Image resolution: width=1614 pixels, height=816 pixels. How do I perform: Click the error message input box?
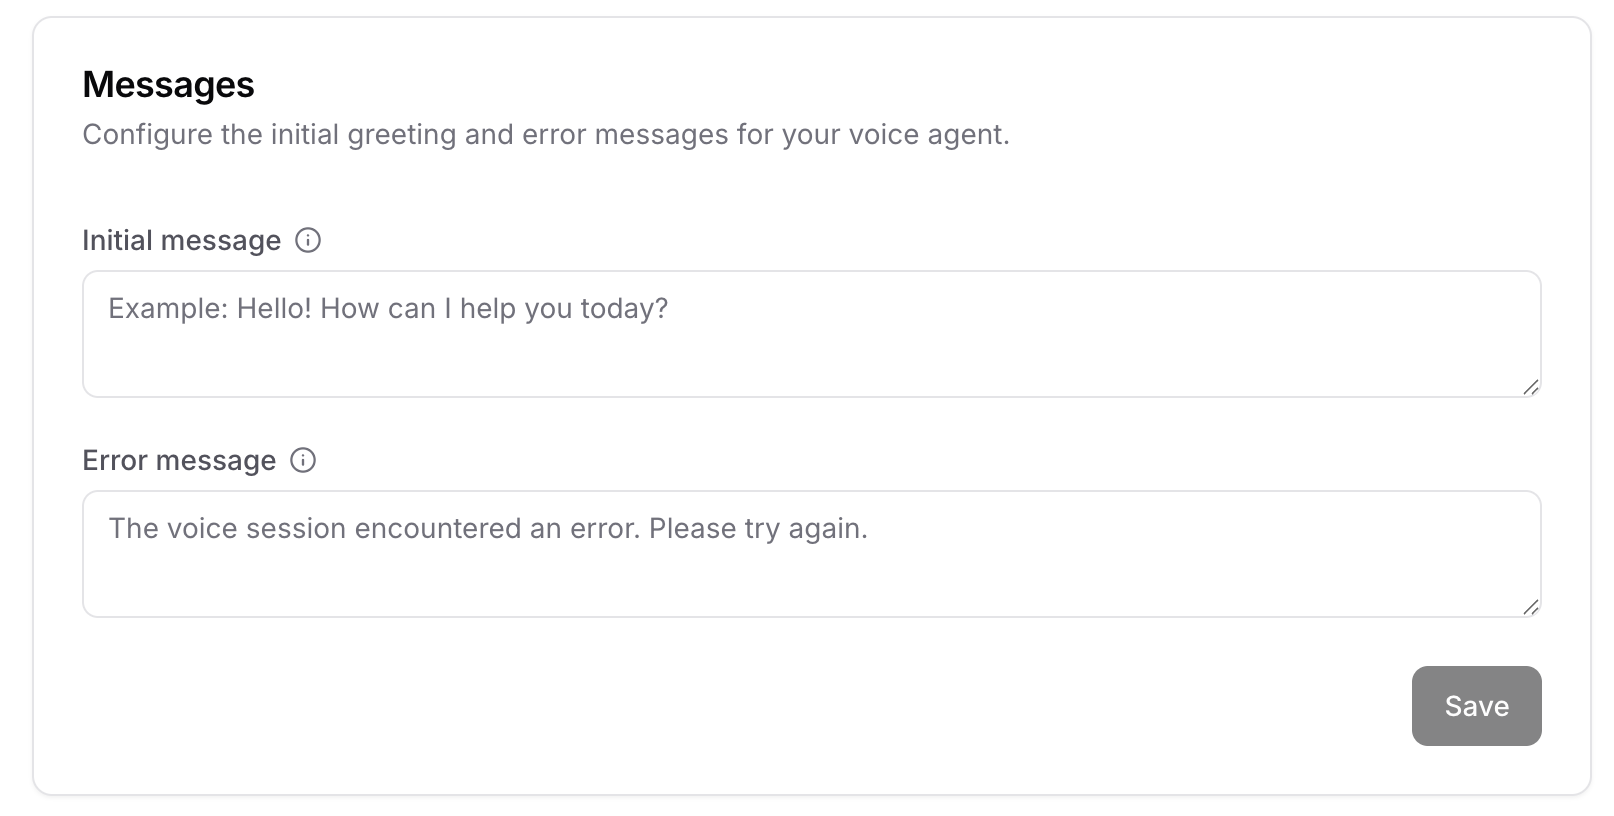coord(810,553)
